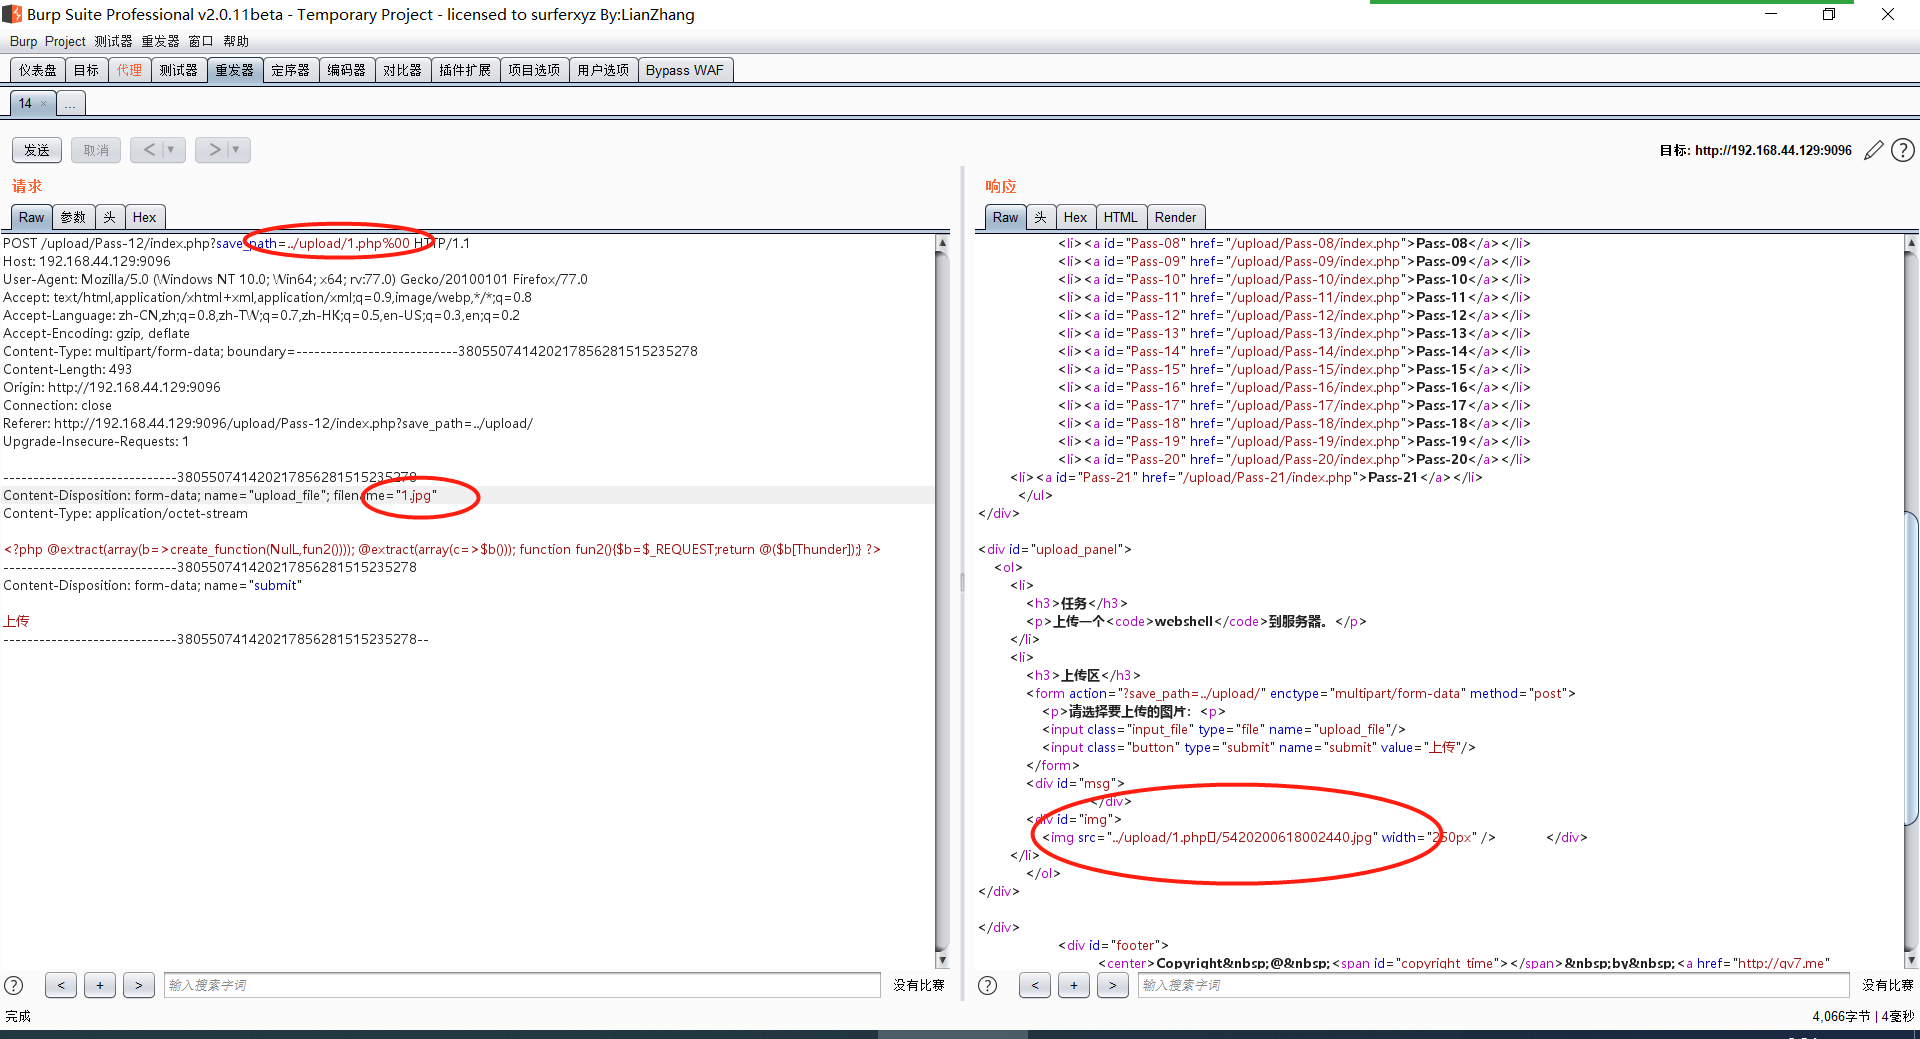
Task: Open the 帮助 menu
Action: [x=236, y=41]
